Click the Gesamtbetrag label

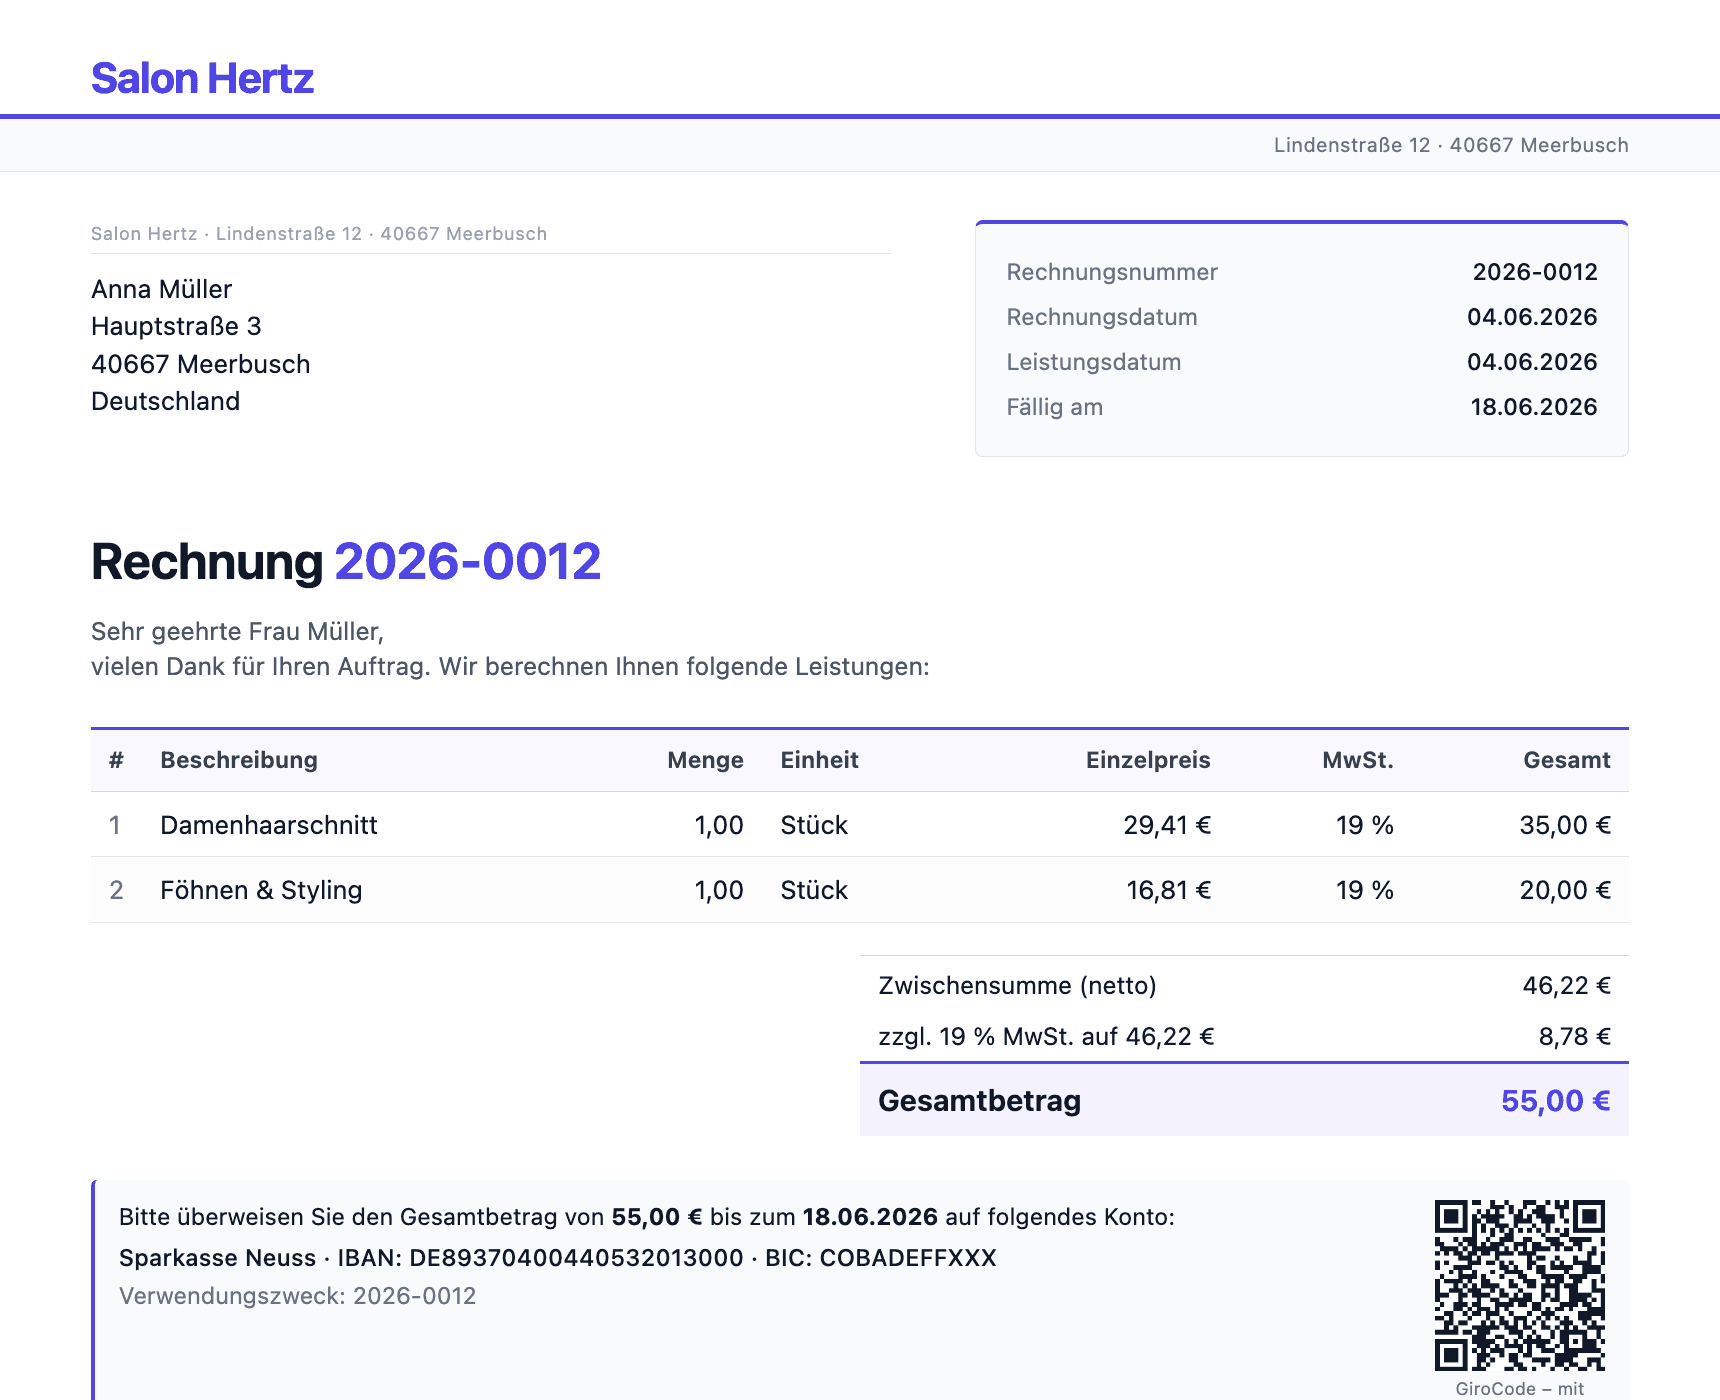(979, 1101)
